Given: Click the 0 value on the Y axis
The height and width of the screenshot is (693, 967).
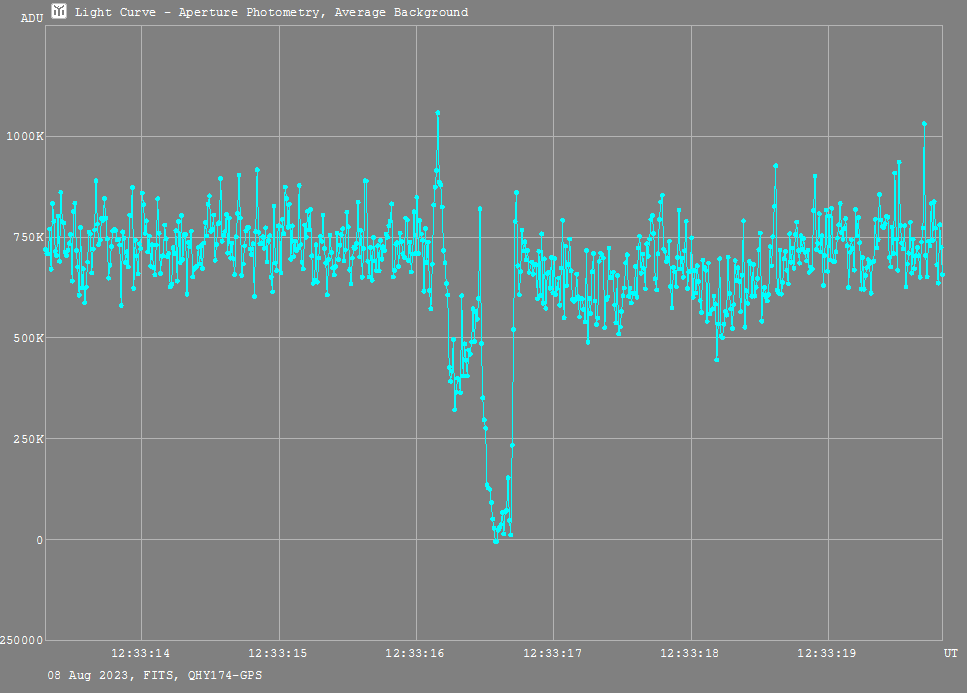Looking at the screenshot, I should [39, 540].
